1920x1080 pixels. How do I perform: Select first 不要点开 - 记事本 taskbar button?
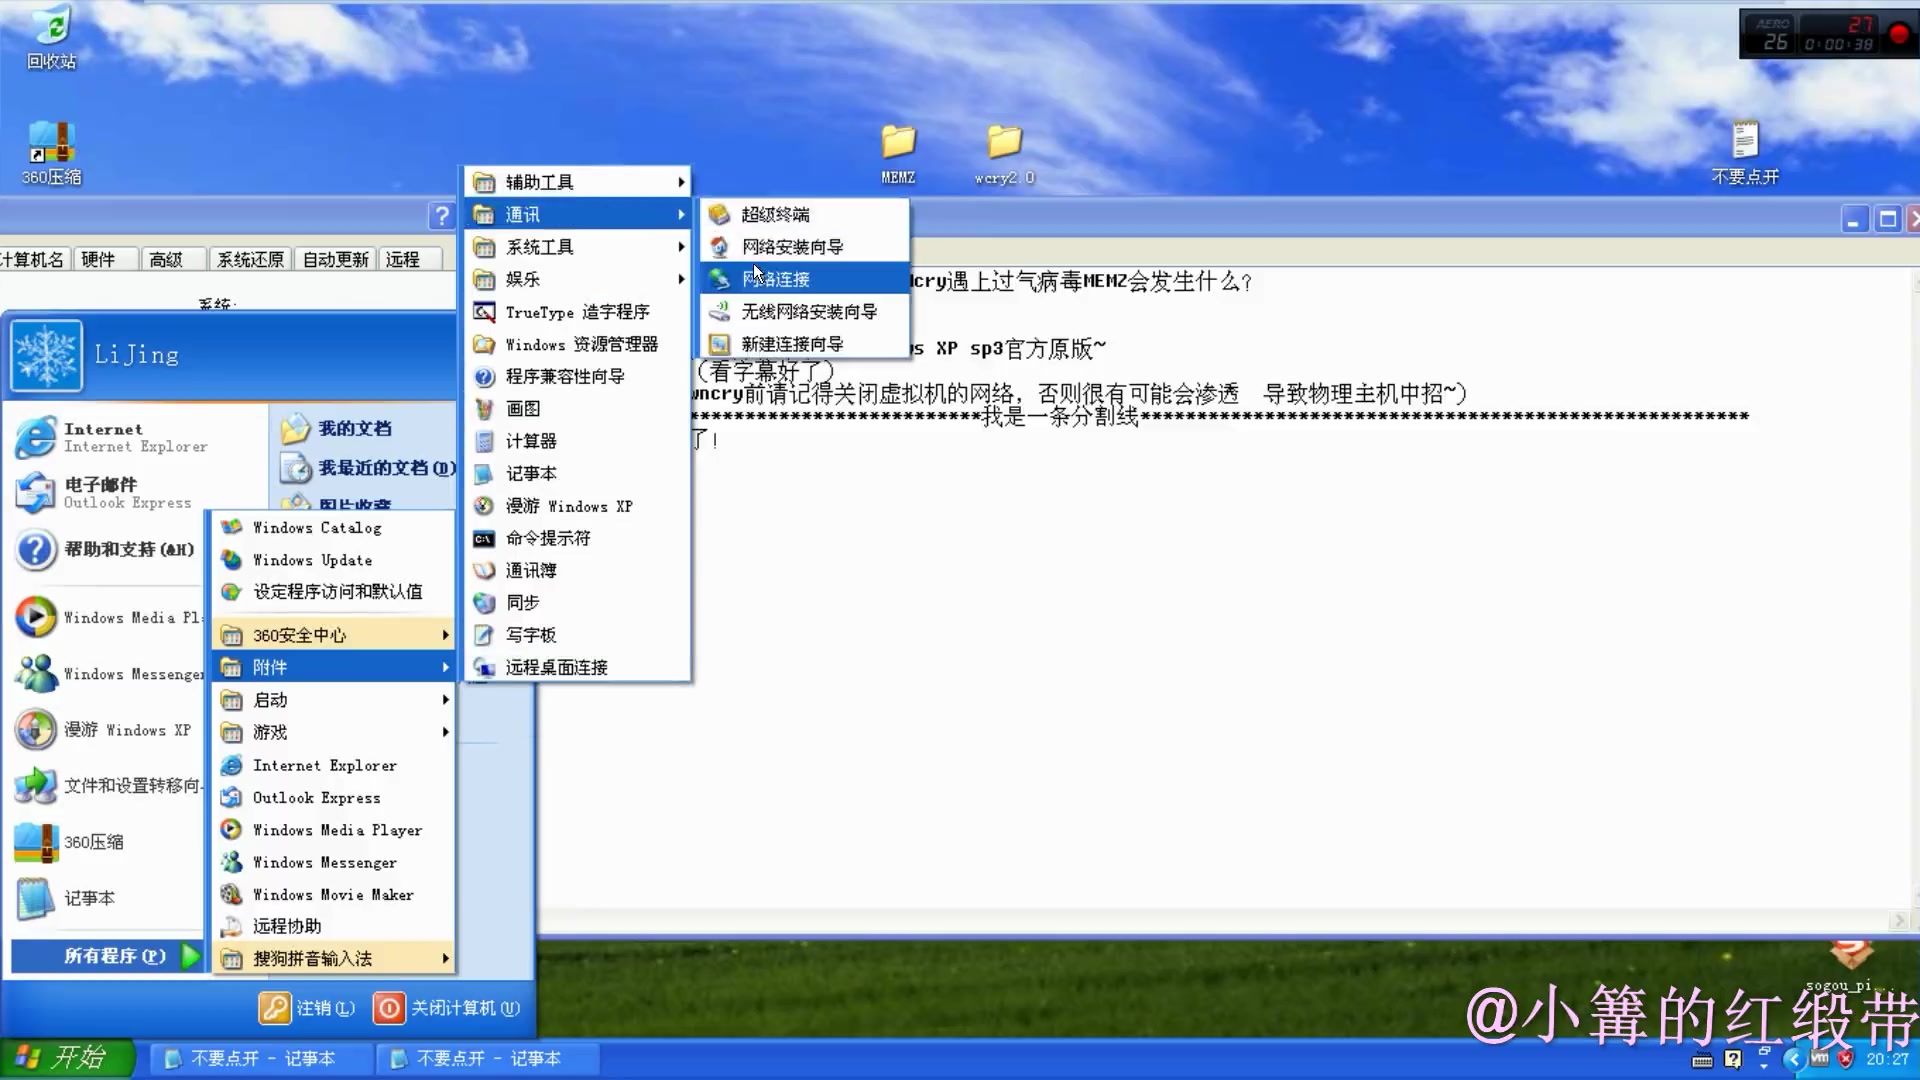coord(260,1058)
